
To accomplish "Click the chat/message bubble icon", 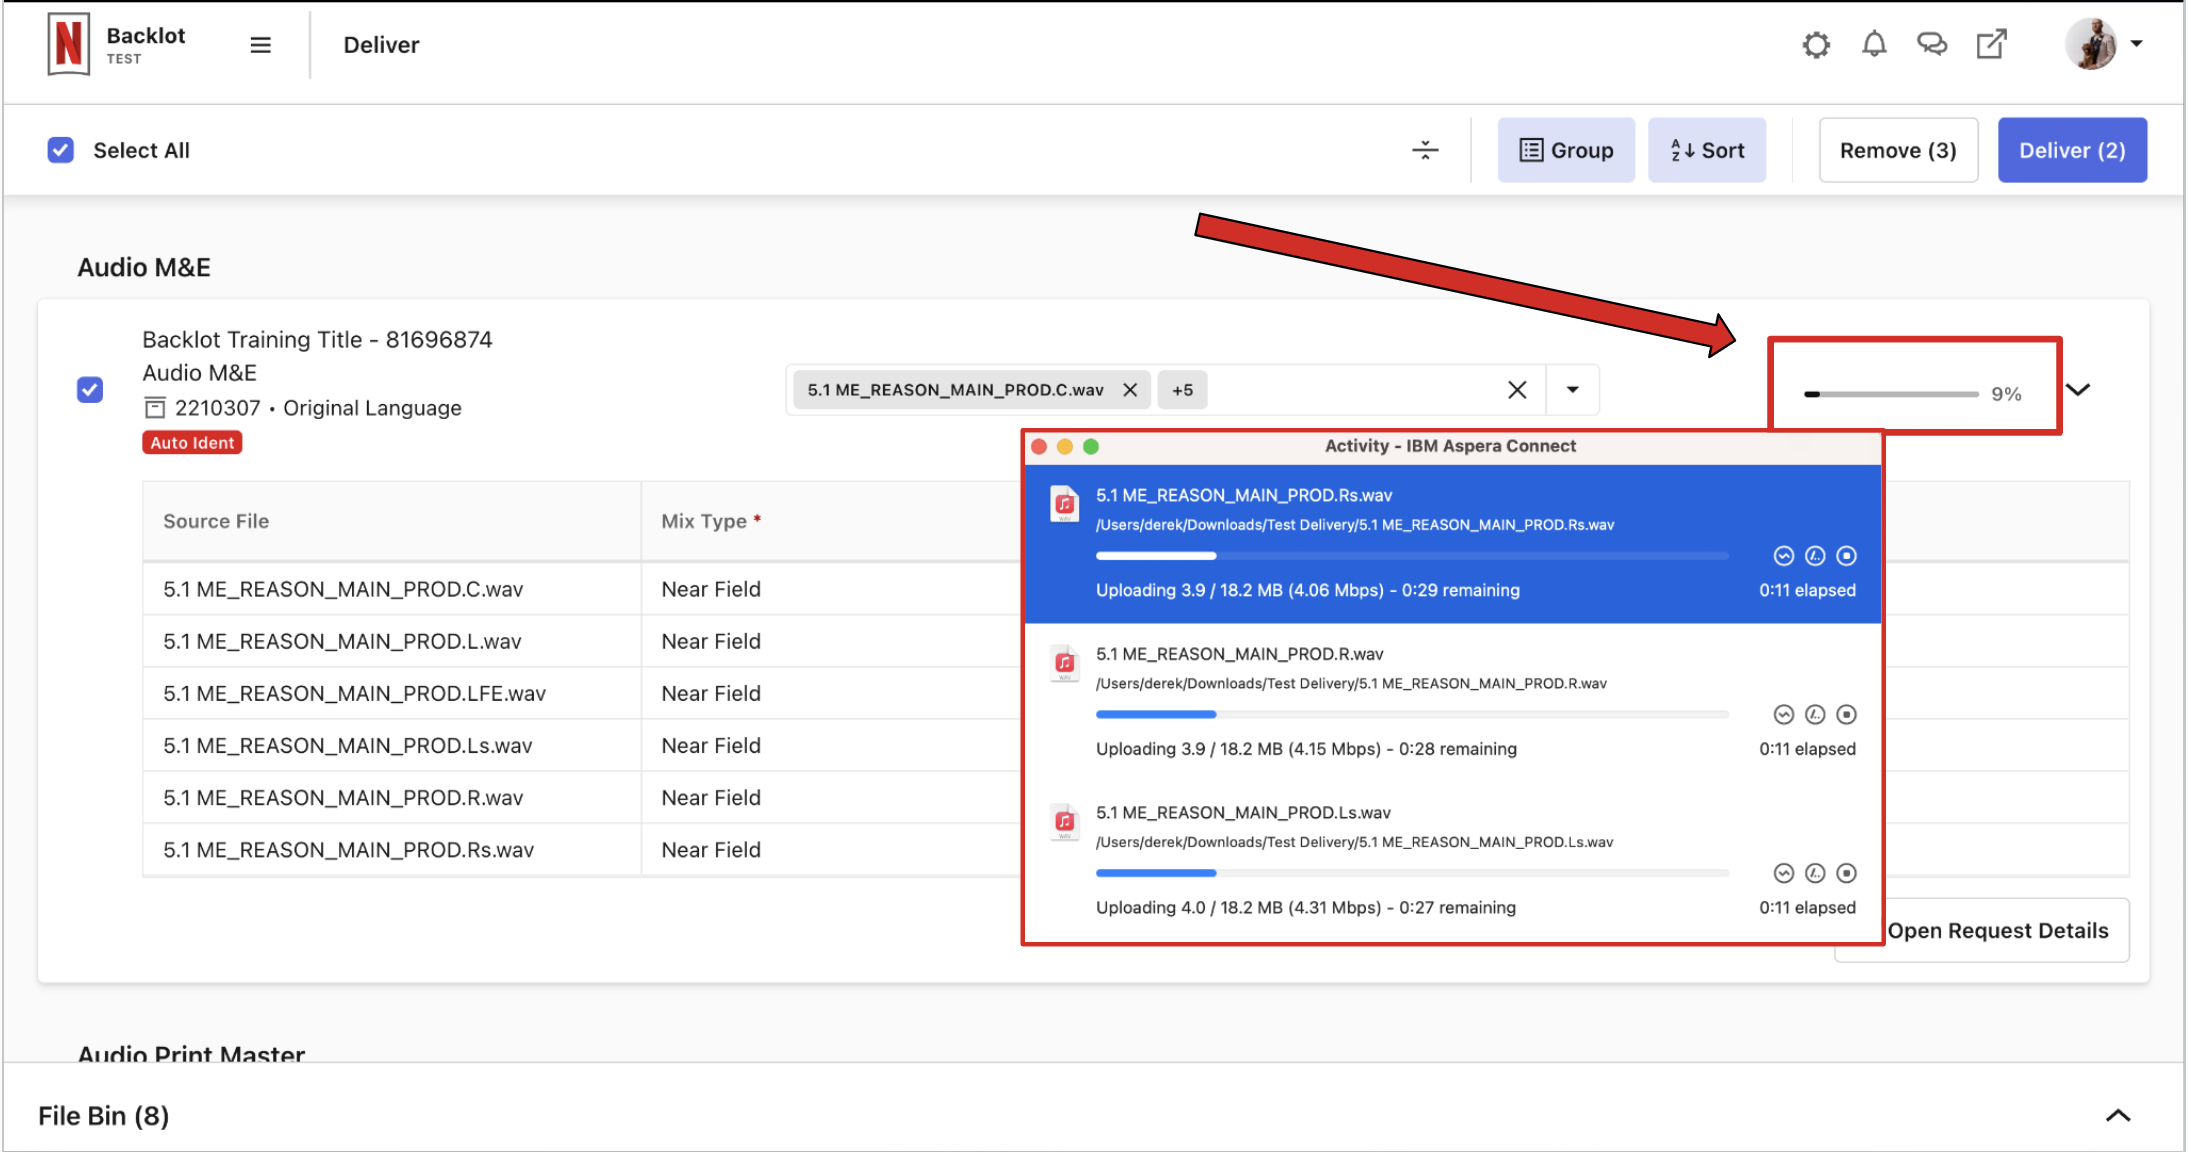I will click(x=1932, y=45).
